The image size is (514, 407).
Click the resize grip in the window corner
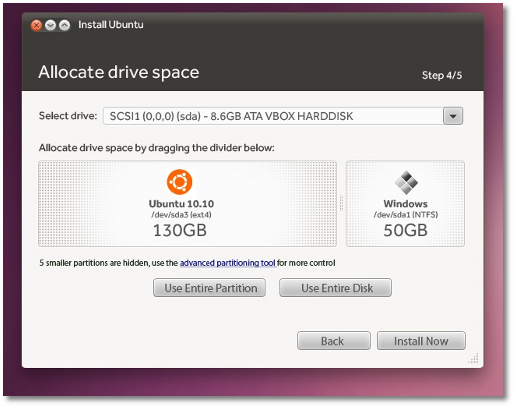(x=473, y=358)
